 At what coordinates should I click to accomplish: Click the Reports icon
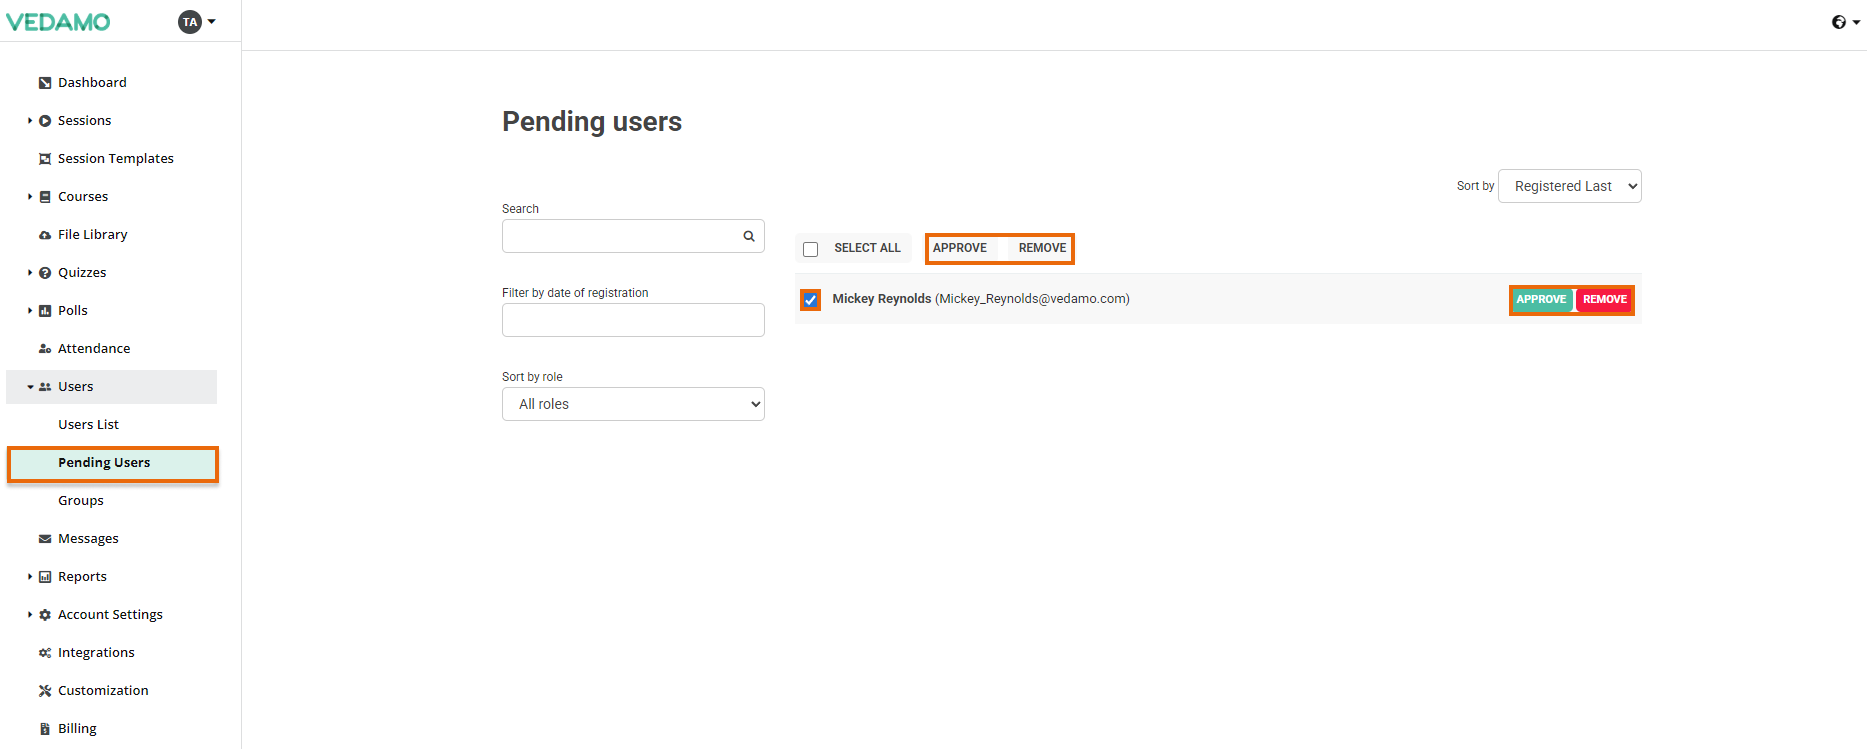tap(45, 577)
